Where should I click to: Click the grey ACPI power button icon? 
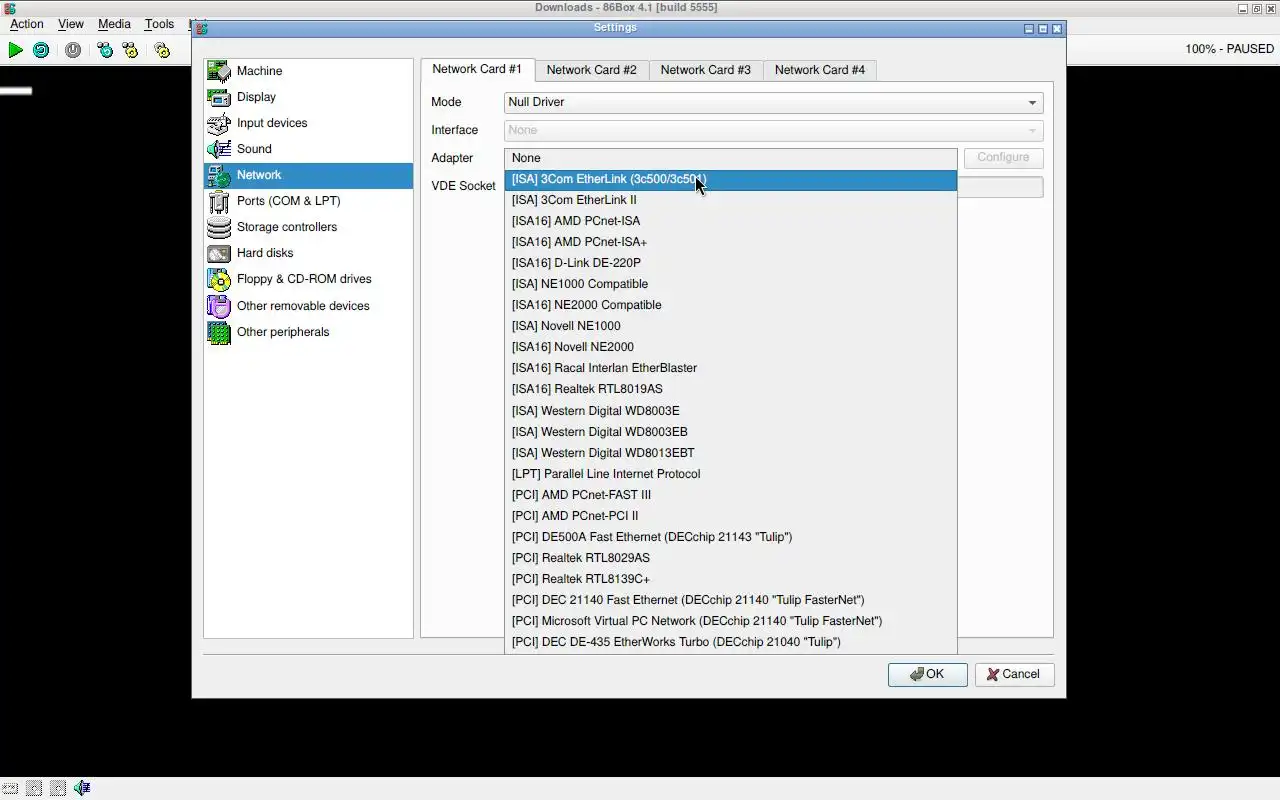[73, 50]
